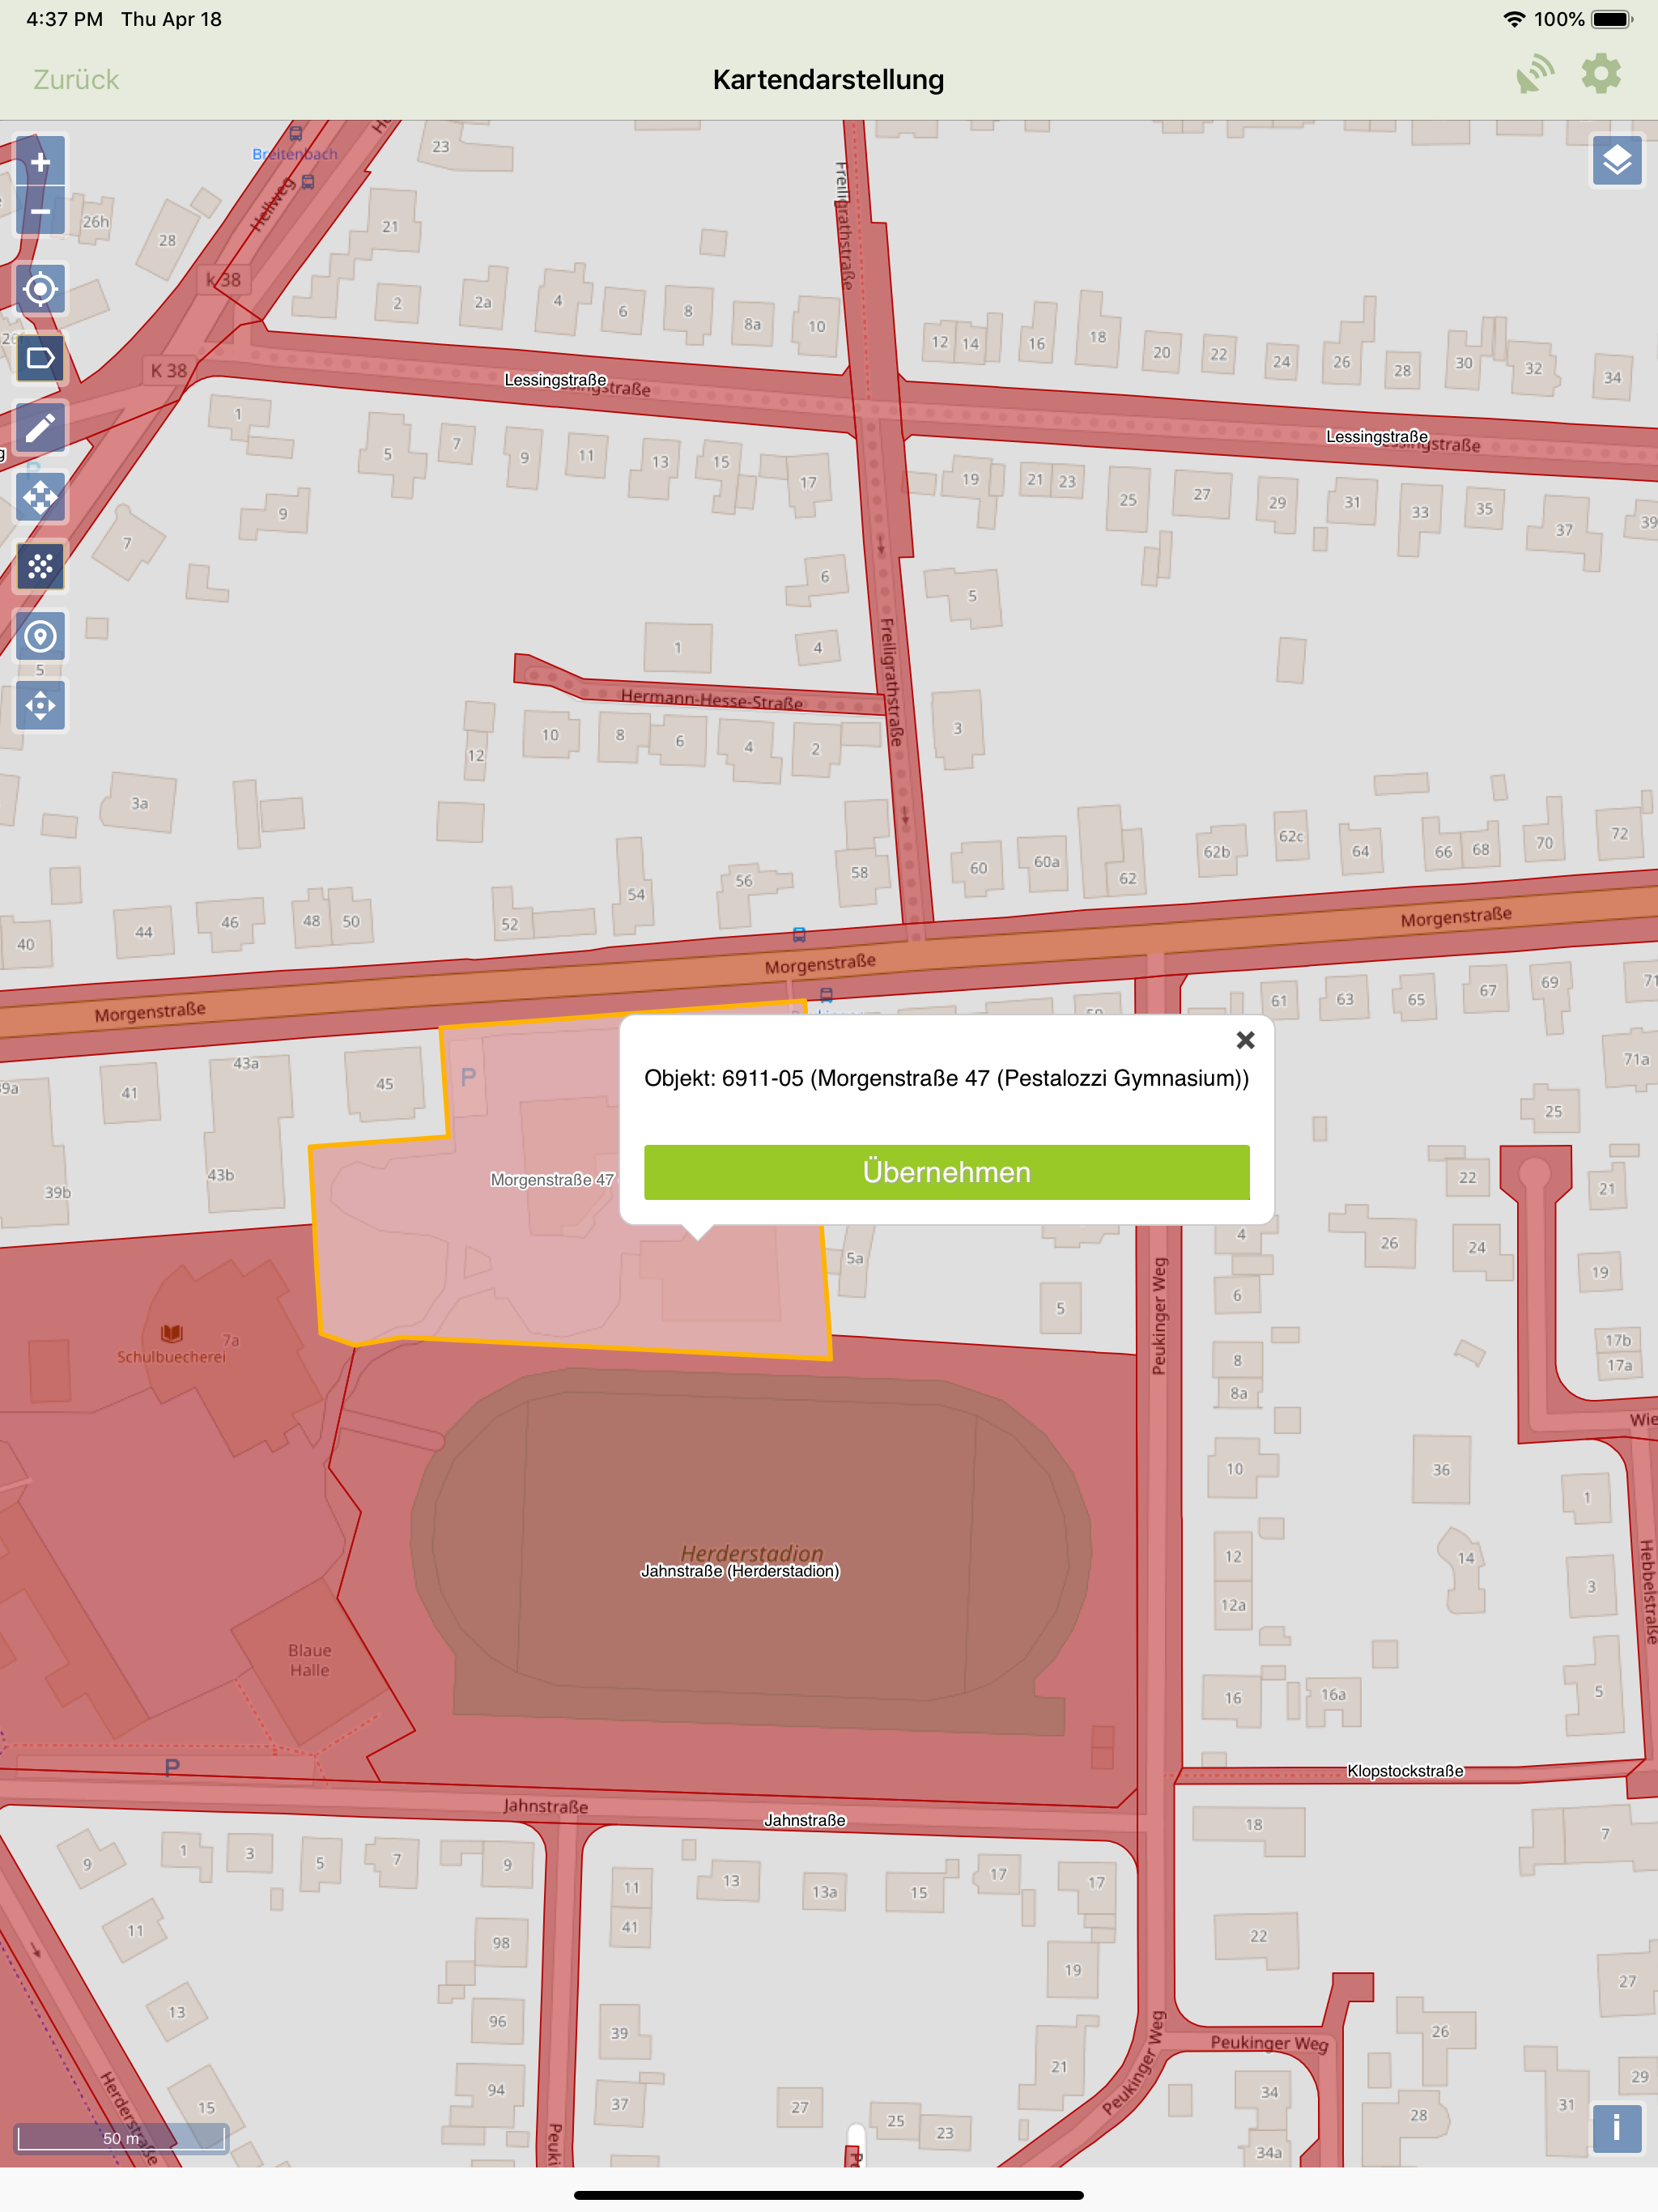Tap house number 16a
This screenshot has width=1658, height=2212.
click(x=1333, y=1694)
